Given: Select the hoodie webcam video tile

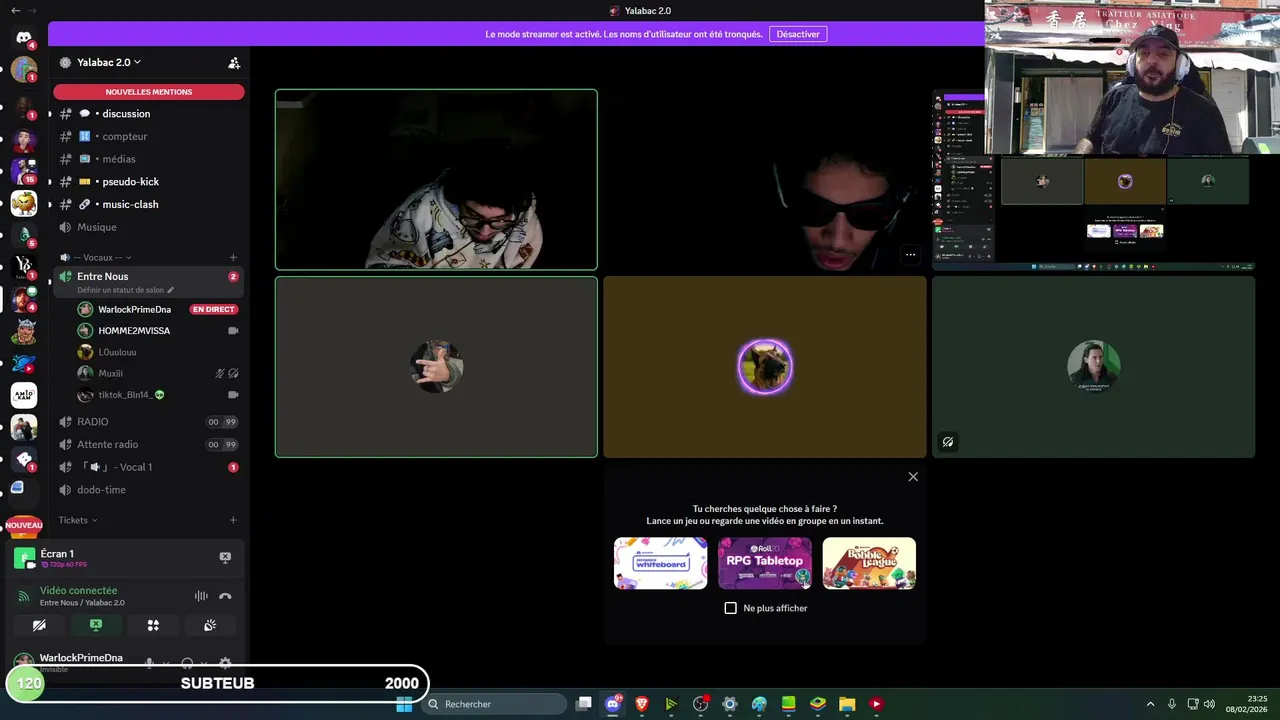Looking at the screenshot, I should (x=436, y=180).
